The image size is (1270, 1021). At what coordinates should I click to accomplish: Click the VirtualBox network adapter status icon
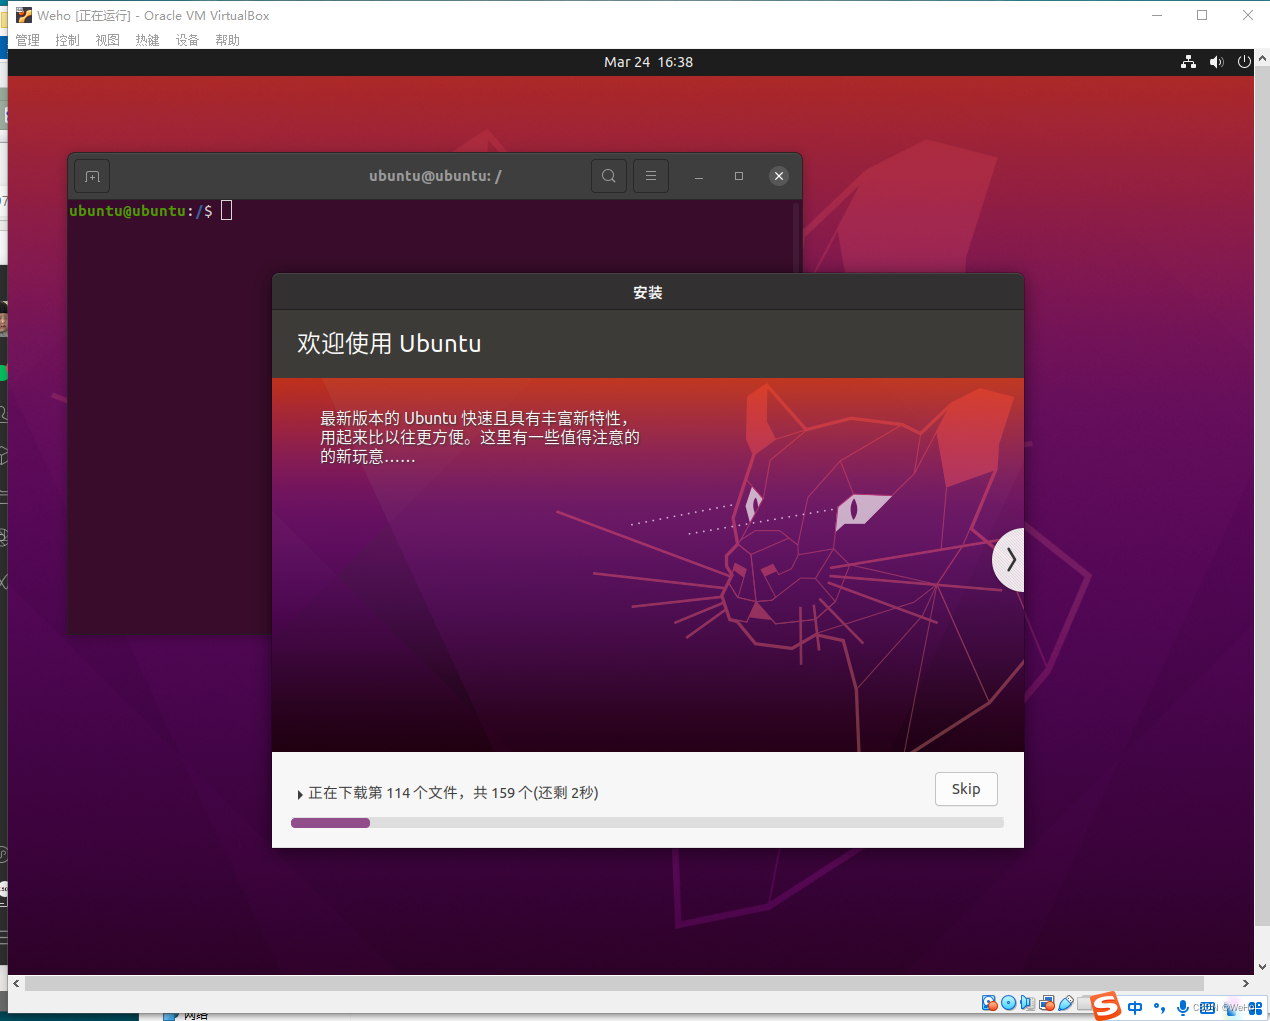tap(1047, 1003)
